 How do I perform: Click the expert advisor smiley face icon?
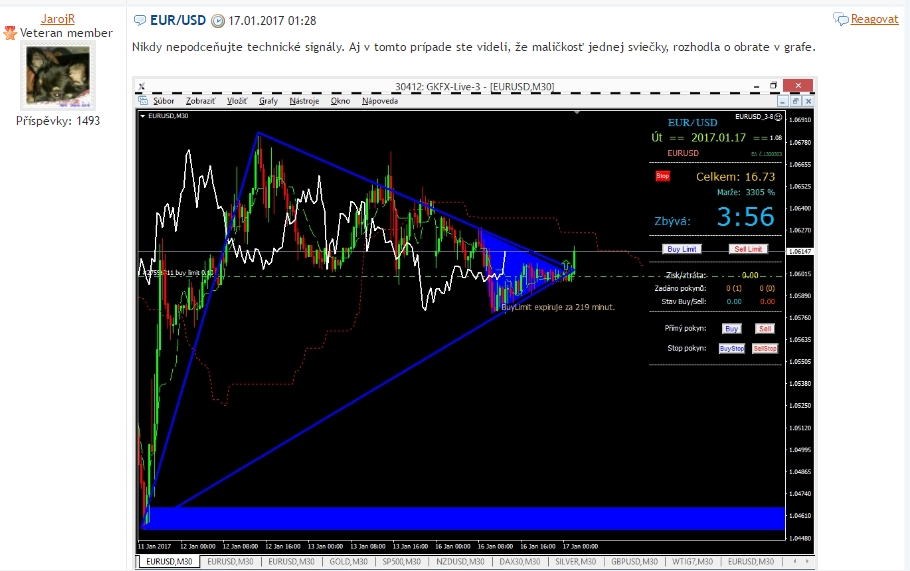click(778, 117)
